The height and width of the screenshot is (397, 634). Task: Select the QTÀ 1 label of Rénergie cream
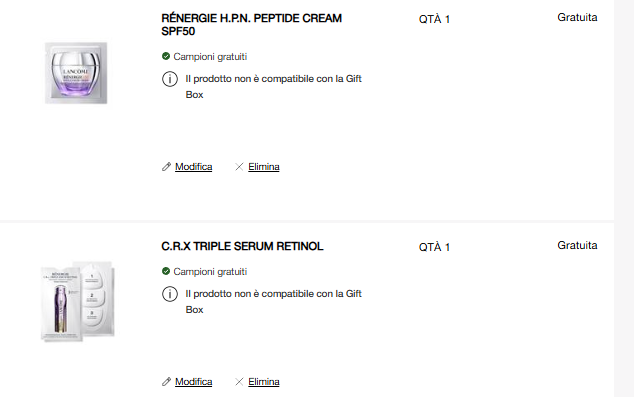click(434, 19)
